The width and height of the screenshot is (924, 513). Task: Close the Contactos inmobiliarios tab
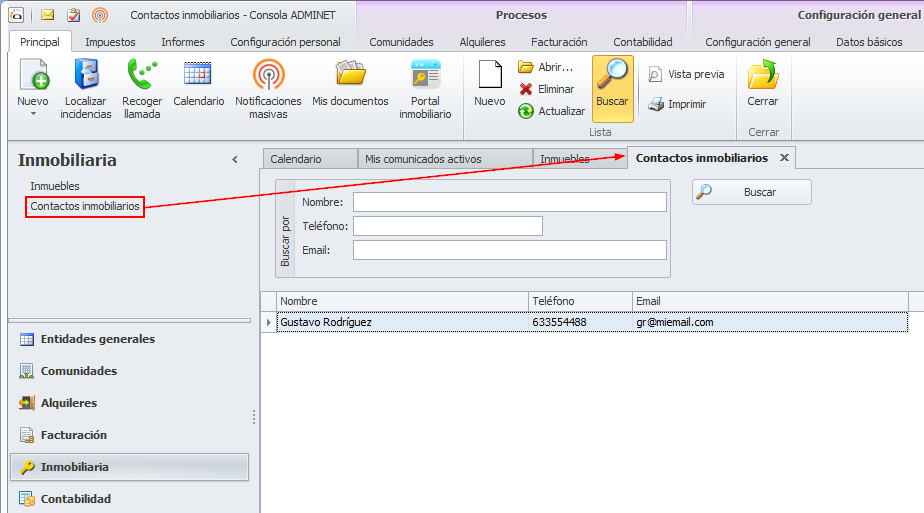point(784,158)
